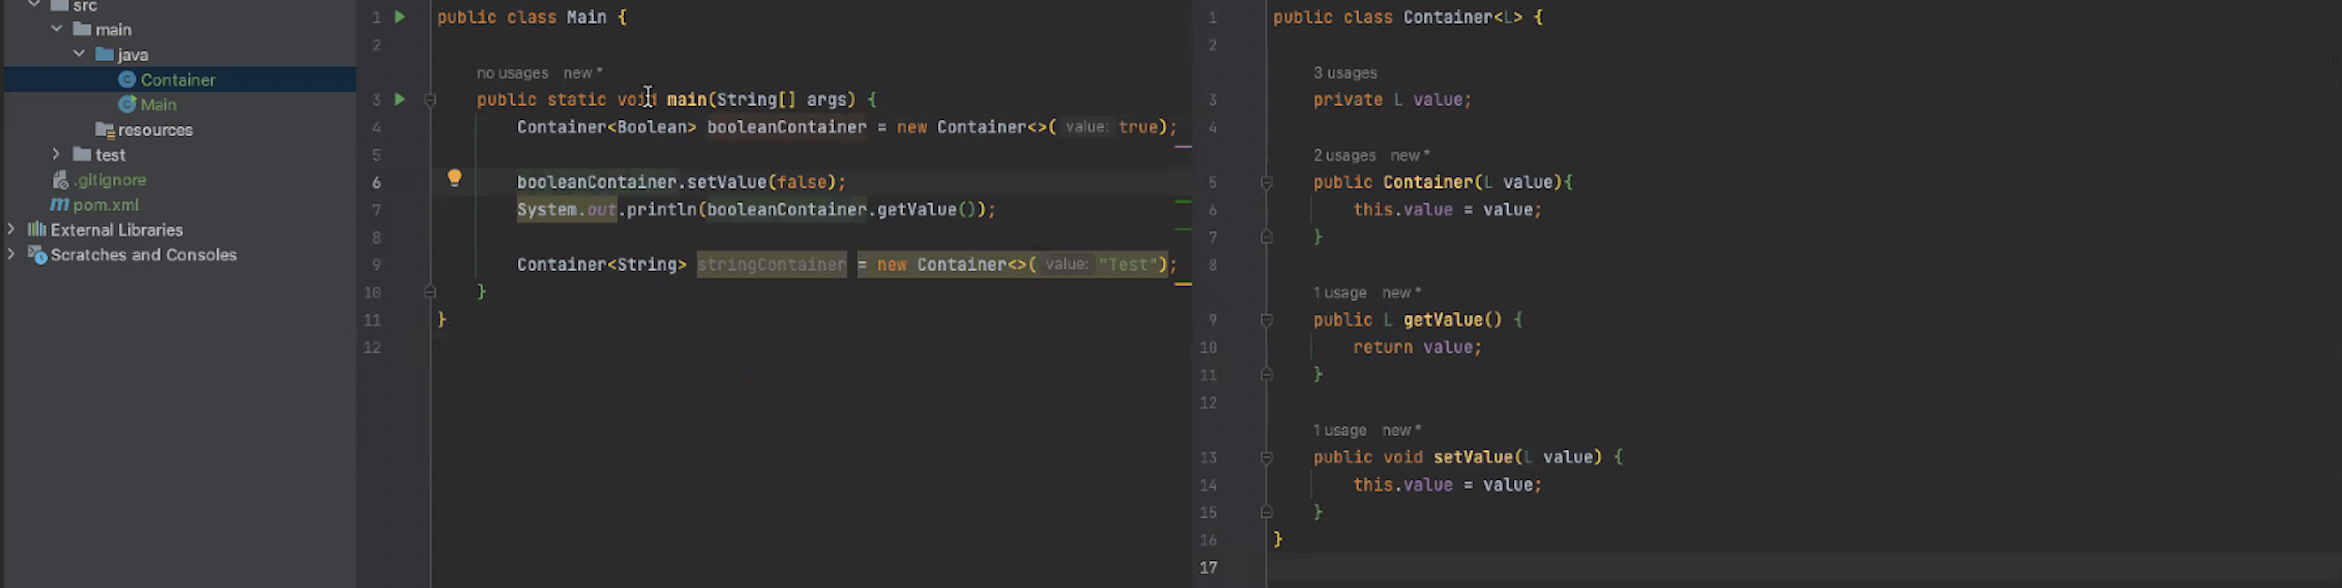Click '3 usages' hint above value field
Viewport: 2342px width, 588px height.
point(1345,73)
